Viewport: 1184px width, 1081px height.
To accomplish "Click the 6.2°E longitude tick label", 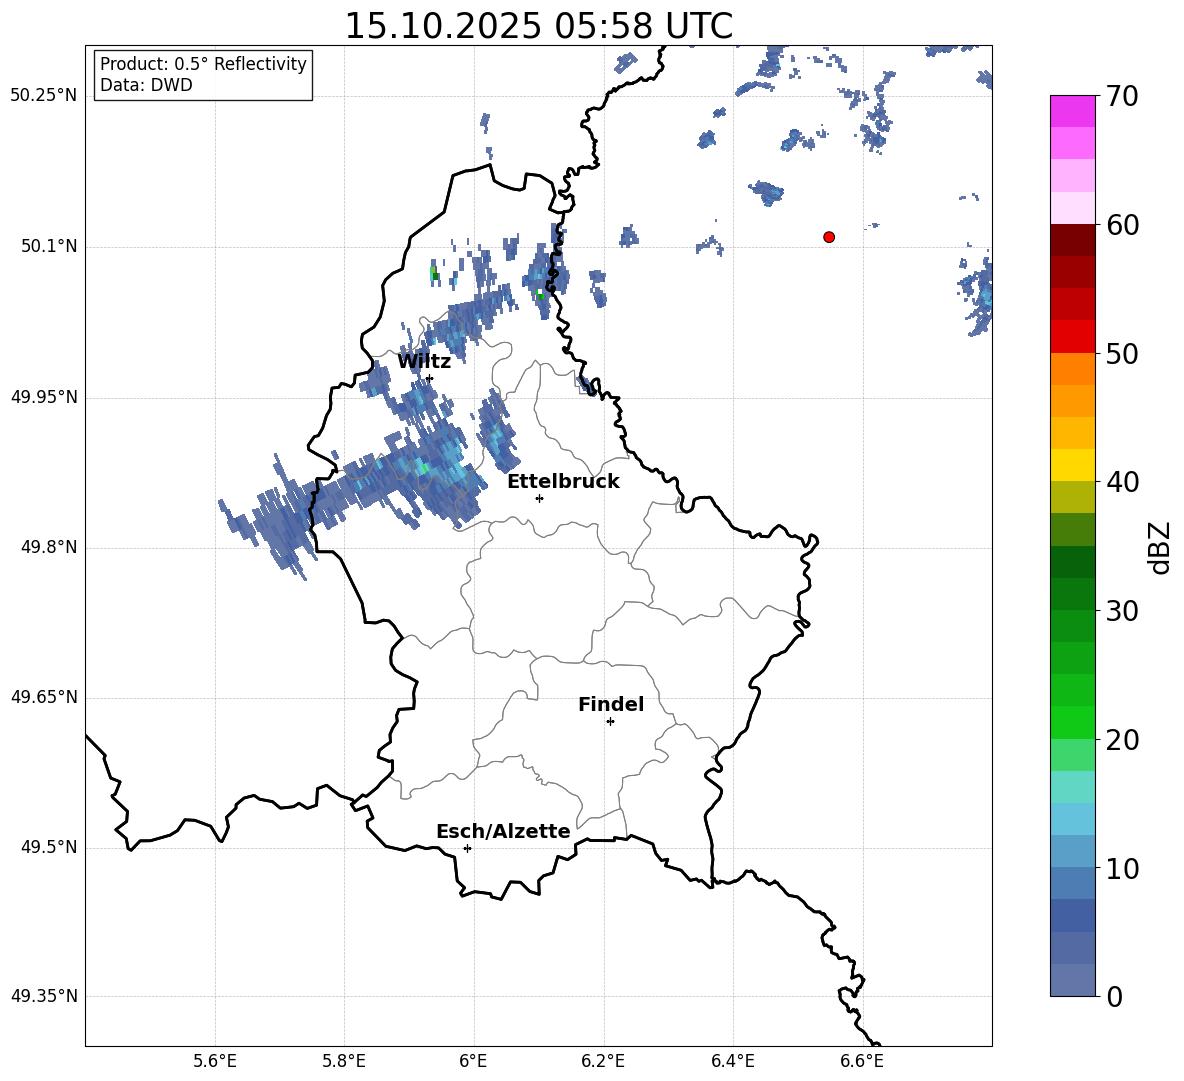I will tap(603, 1061).
